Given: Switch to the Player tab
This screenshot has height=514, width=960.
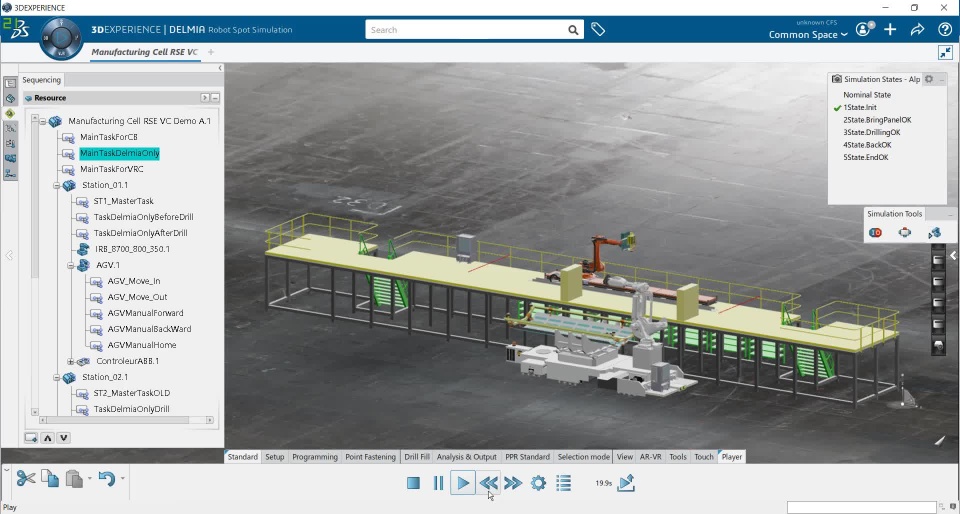Looking at the screenshot, I should pos(732,456).
